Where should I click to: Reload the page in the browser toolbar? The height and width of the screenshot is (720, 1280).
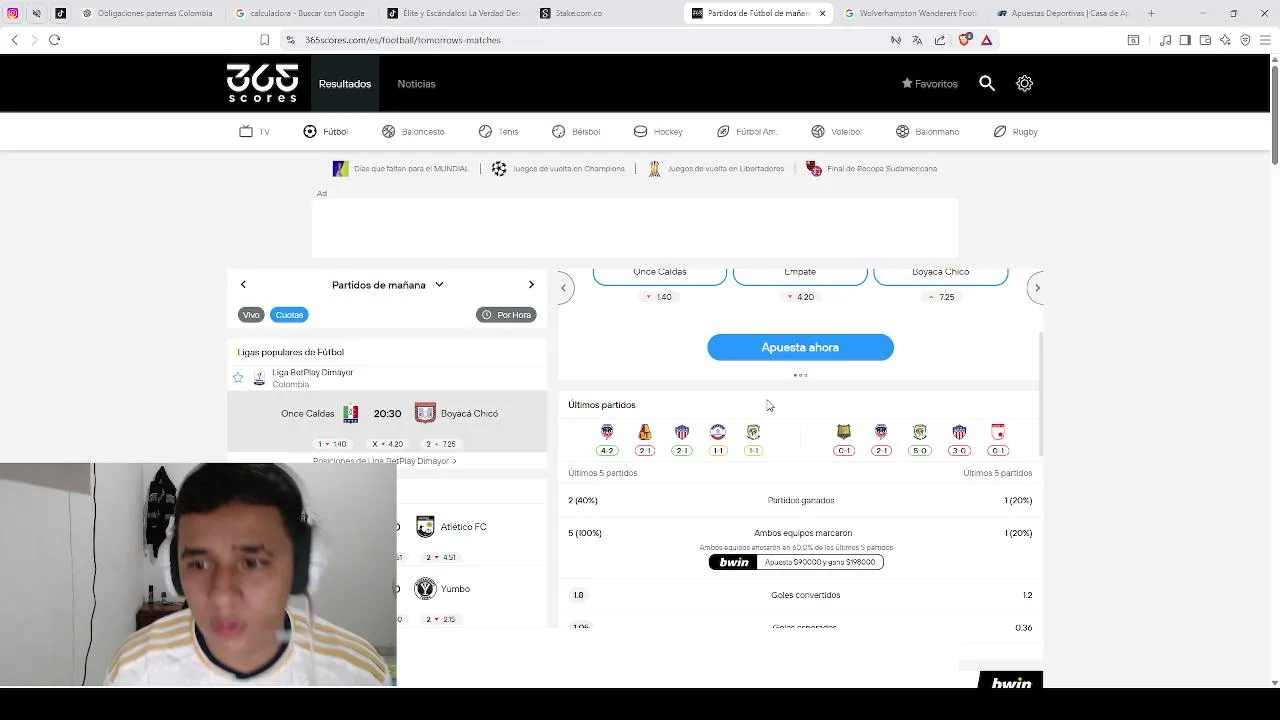pyautogui.click(x=54, y=40)
